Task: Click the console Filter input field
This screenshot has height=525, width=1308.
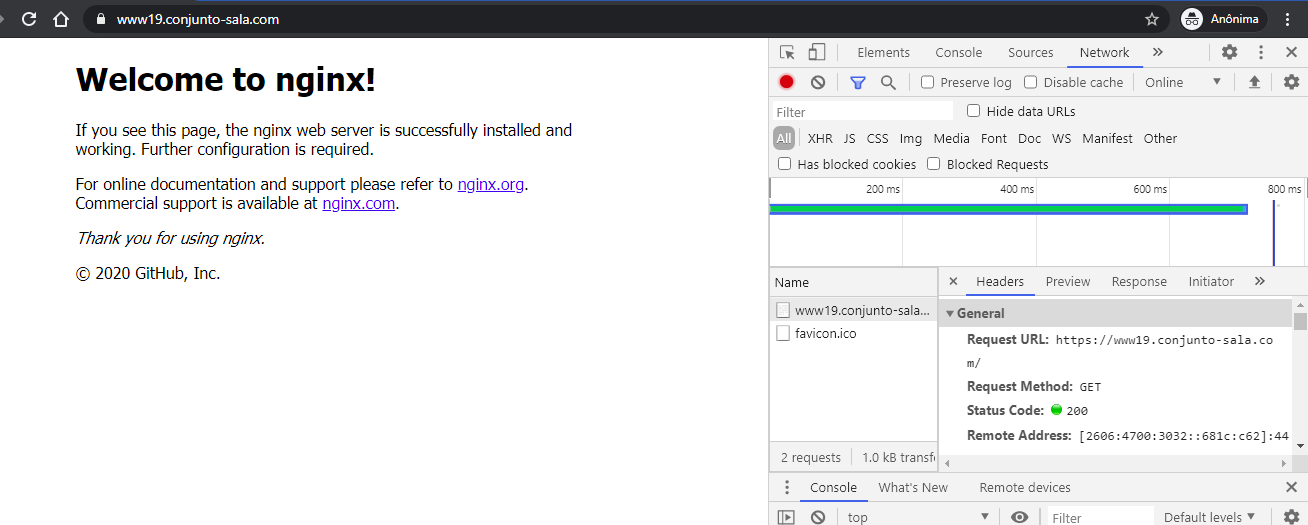Action: click(x=1099, y=517)
